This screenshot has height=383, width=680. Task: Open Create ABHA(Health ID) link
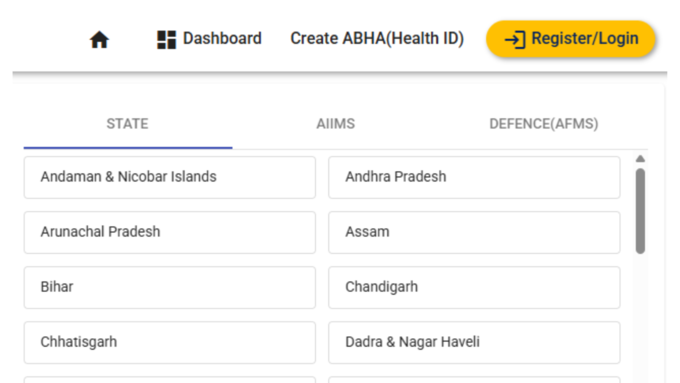pos(377,39)
